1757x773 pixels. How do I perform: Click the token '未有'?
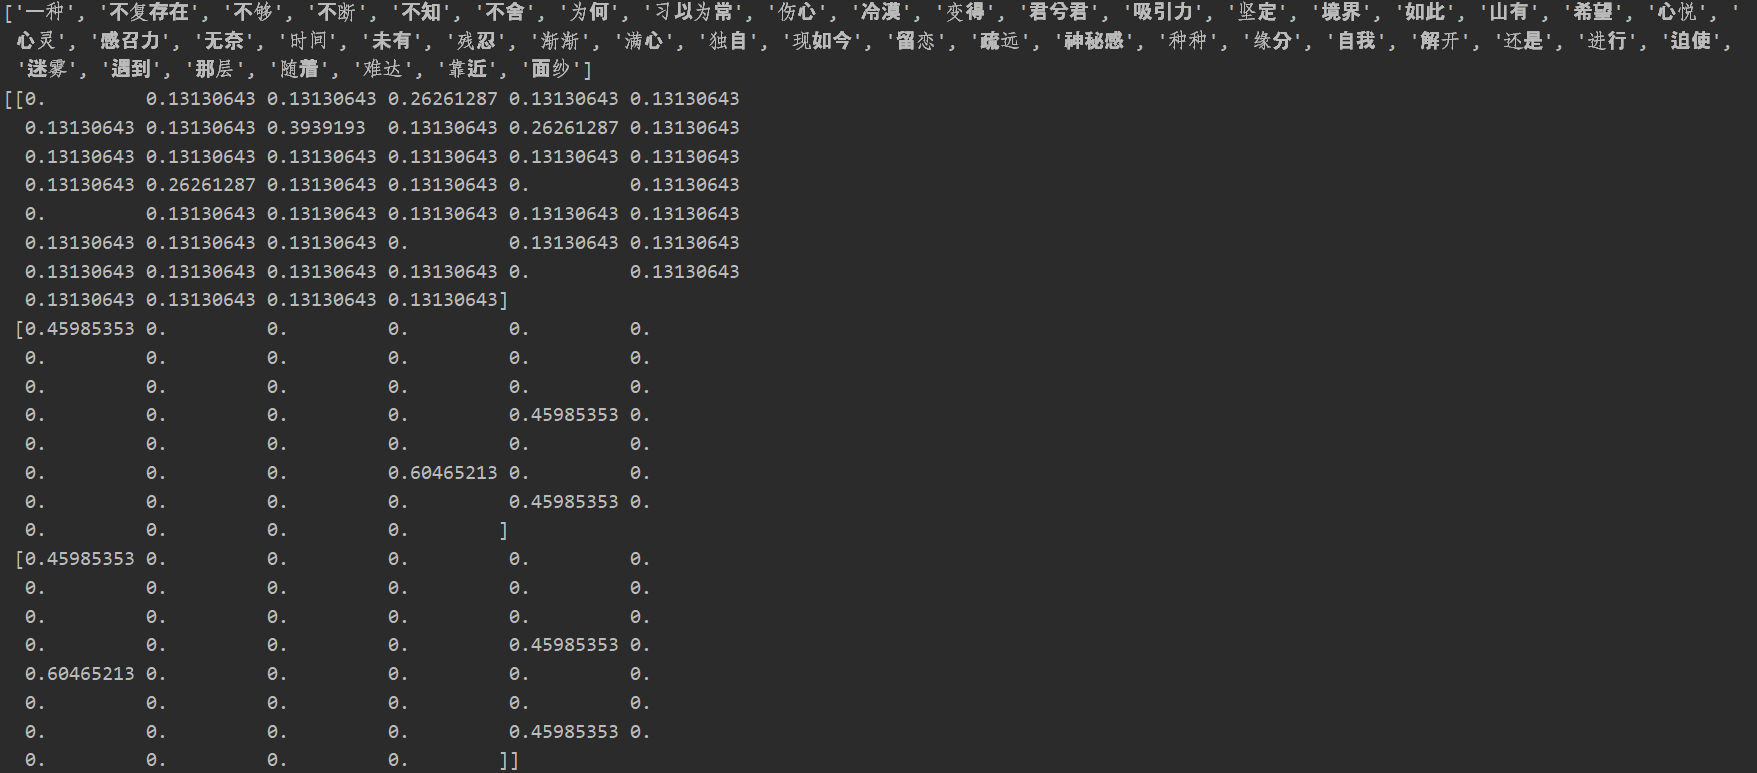click(391, 41)
